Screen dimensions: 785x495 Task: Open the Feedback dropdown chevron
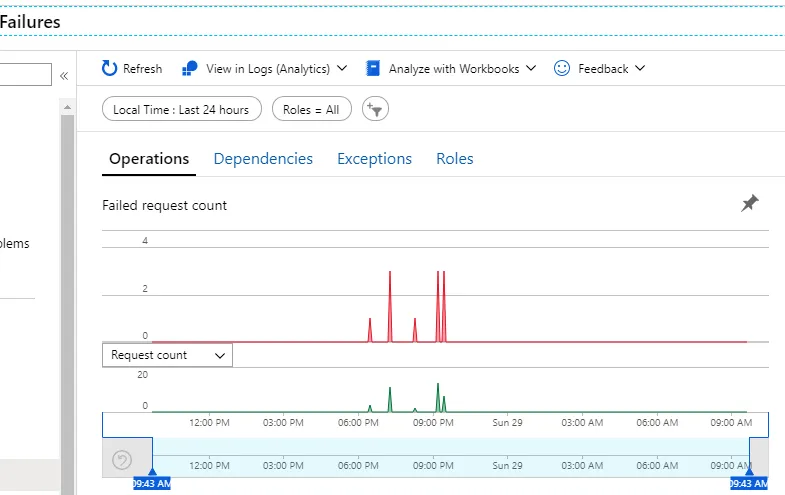pos(640,68)
